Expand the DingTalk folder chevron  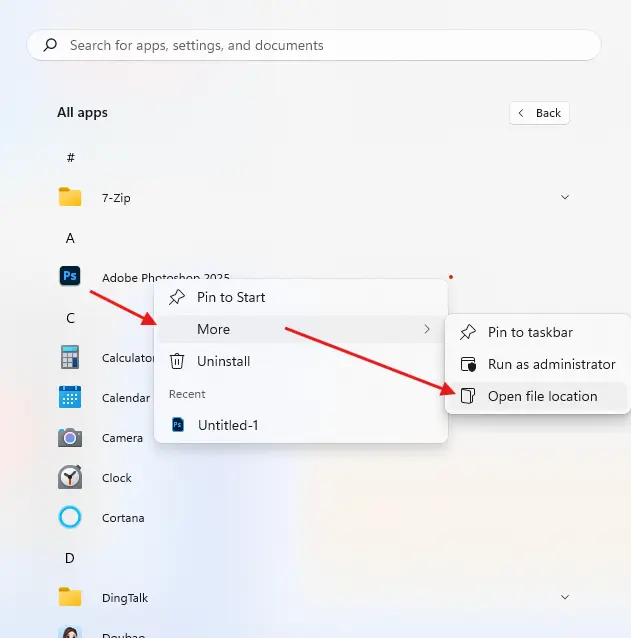coord(565,597)
